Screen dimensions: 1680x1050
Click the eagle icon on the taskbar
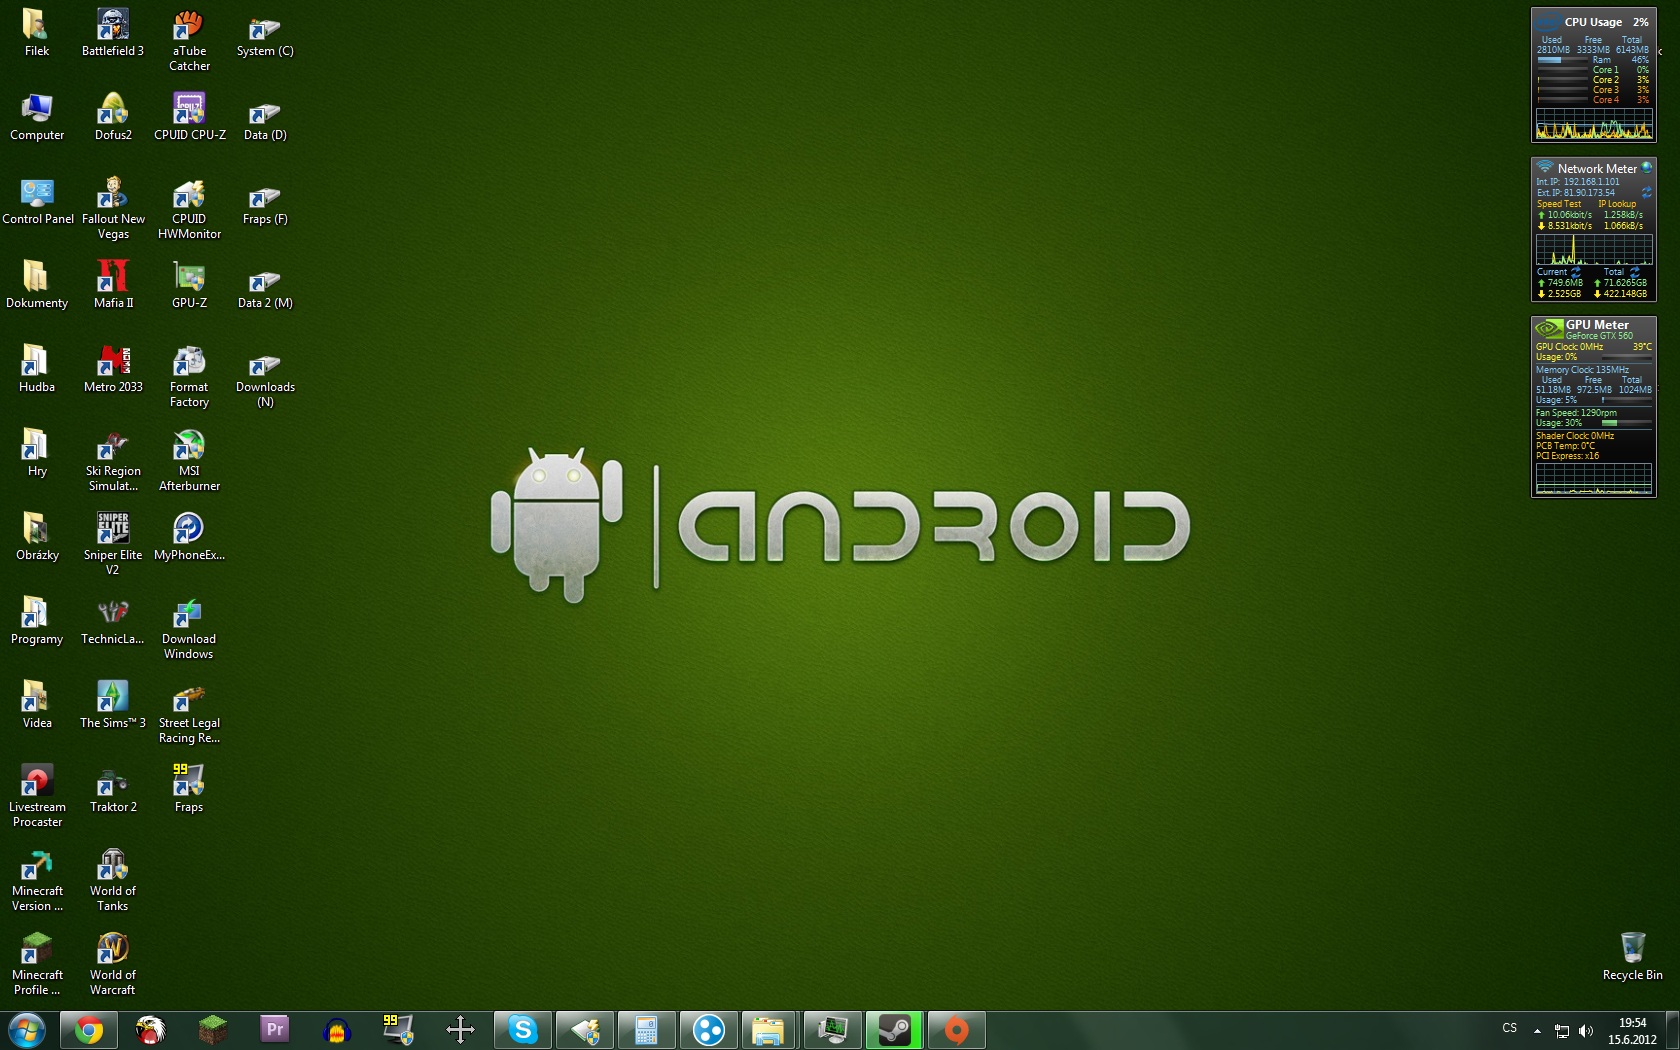151,1030
